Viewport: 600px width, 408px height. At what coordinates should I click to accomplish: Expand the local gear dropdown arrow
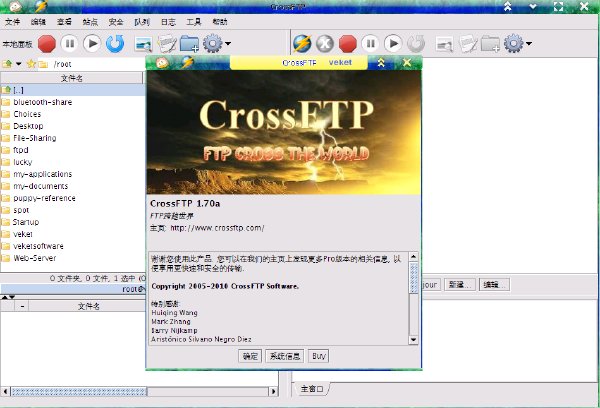pyautogui.click(x=228, y=44)
